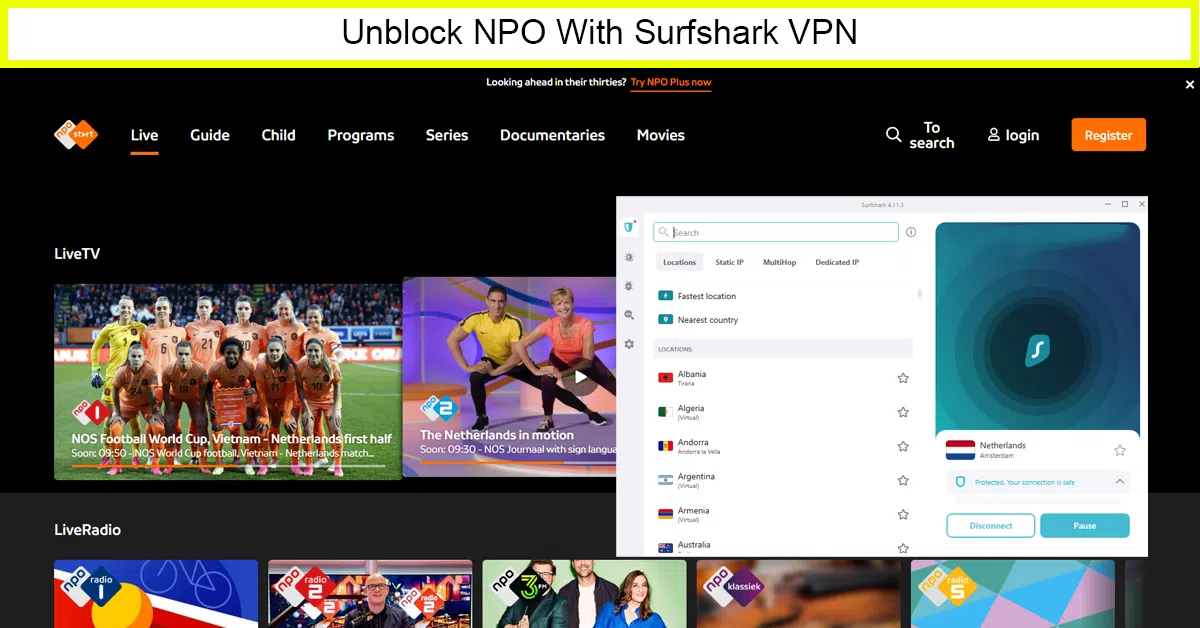Click the NPO search magnifier icon
This screenshot has height=628, width=1200.
click(x=894, y=135)
